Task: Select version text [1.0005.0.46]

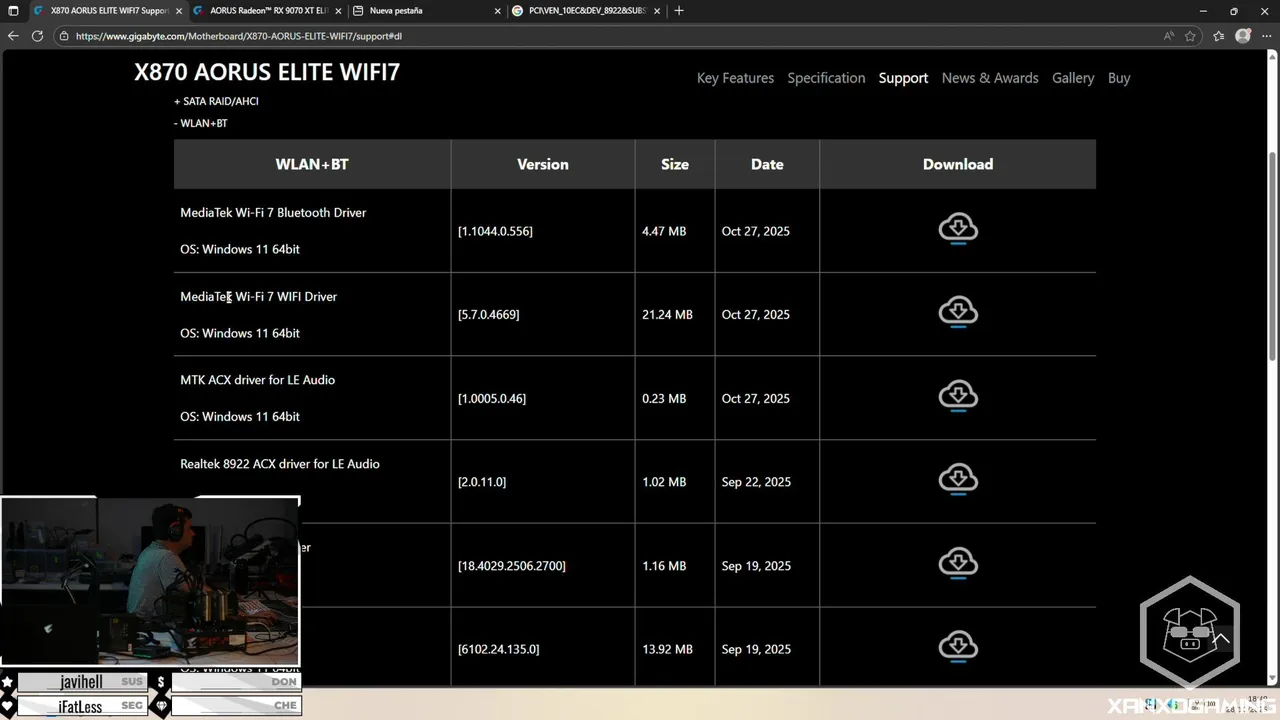Action: (x=492, y=398)
